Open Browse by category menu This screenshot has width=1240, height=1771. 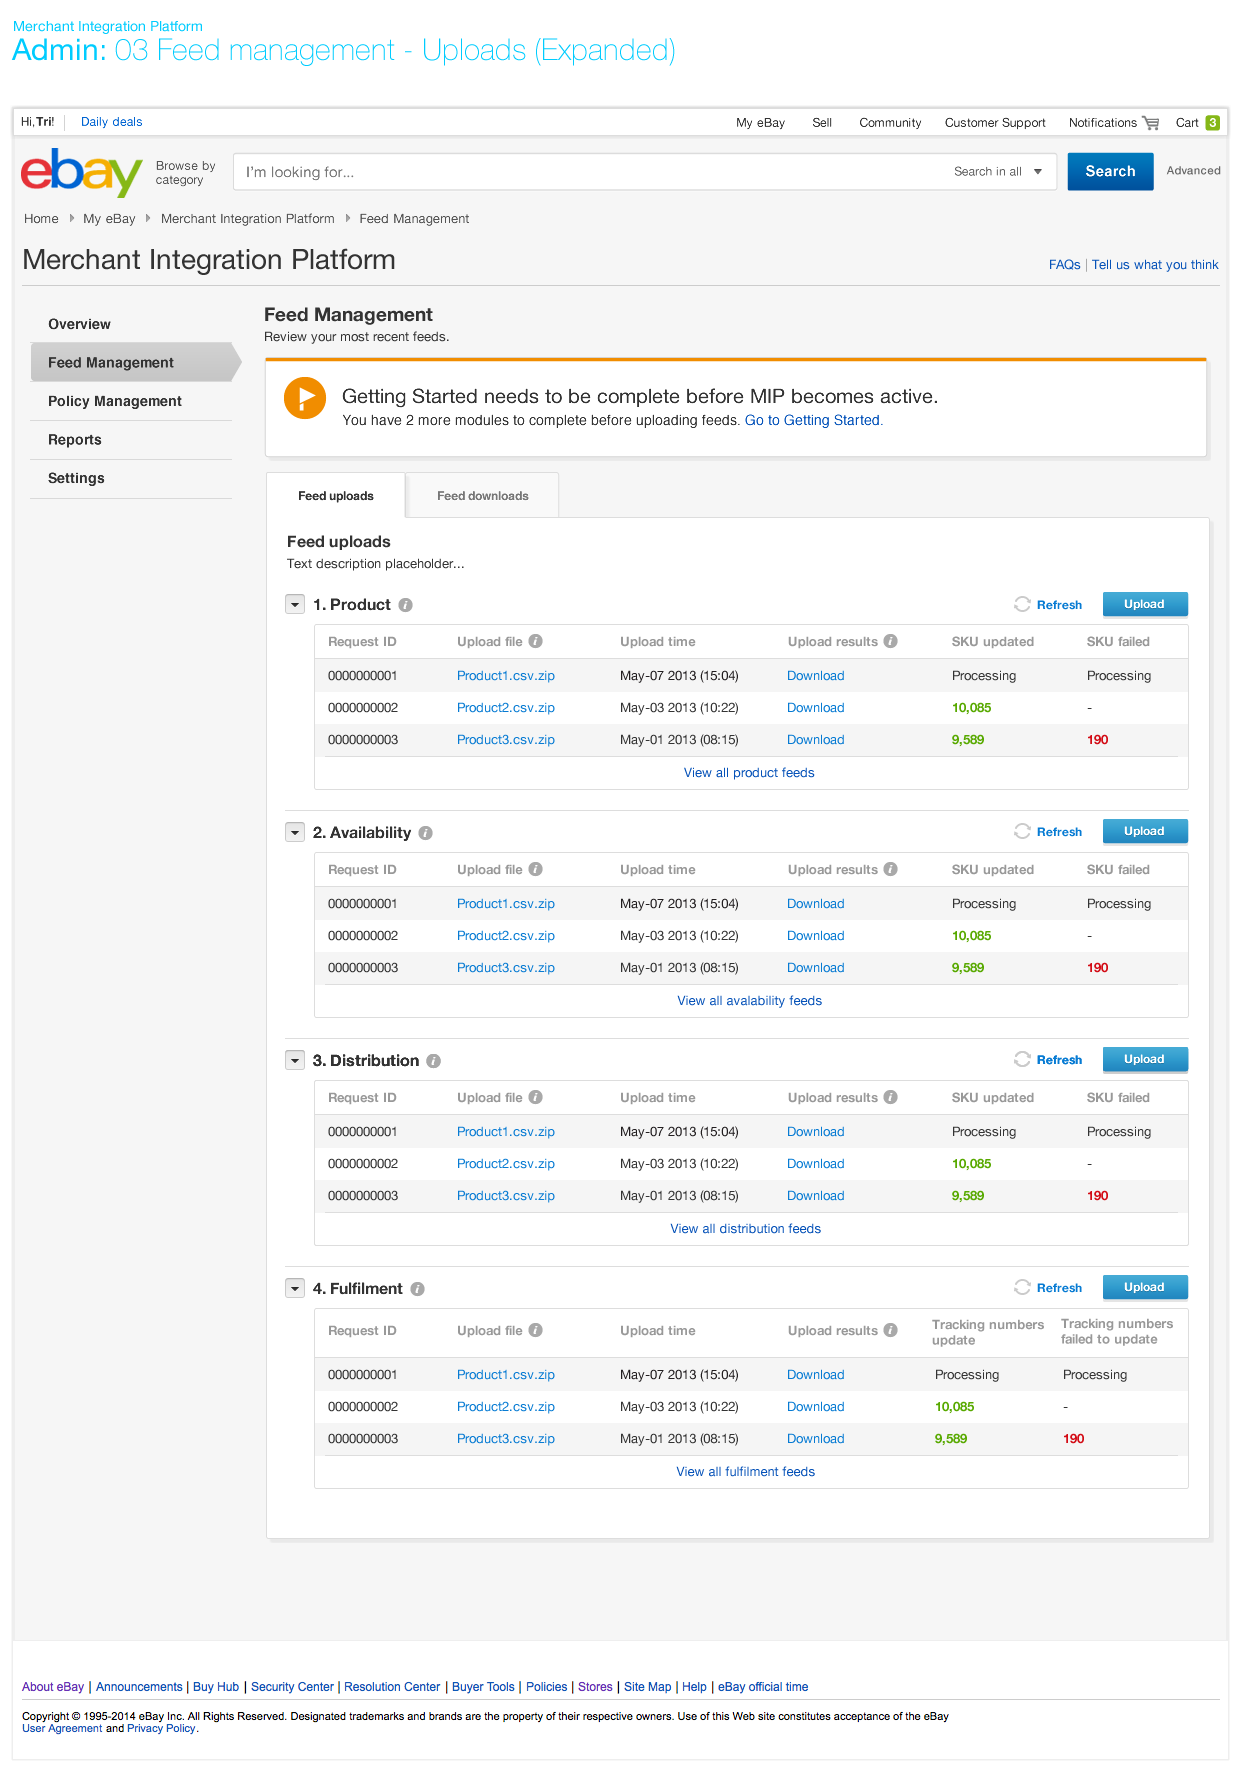point(185,173)
